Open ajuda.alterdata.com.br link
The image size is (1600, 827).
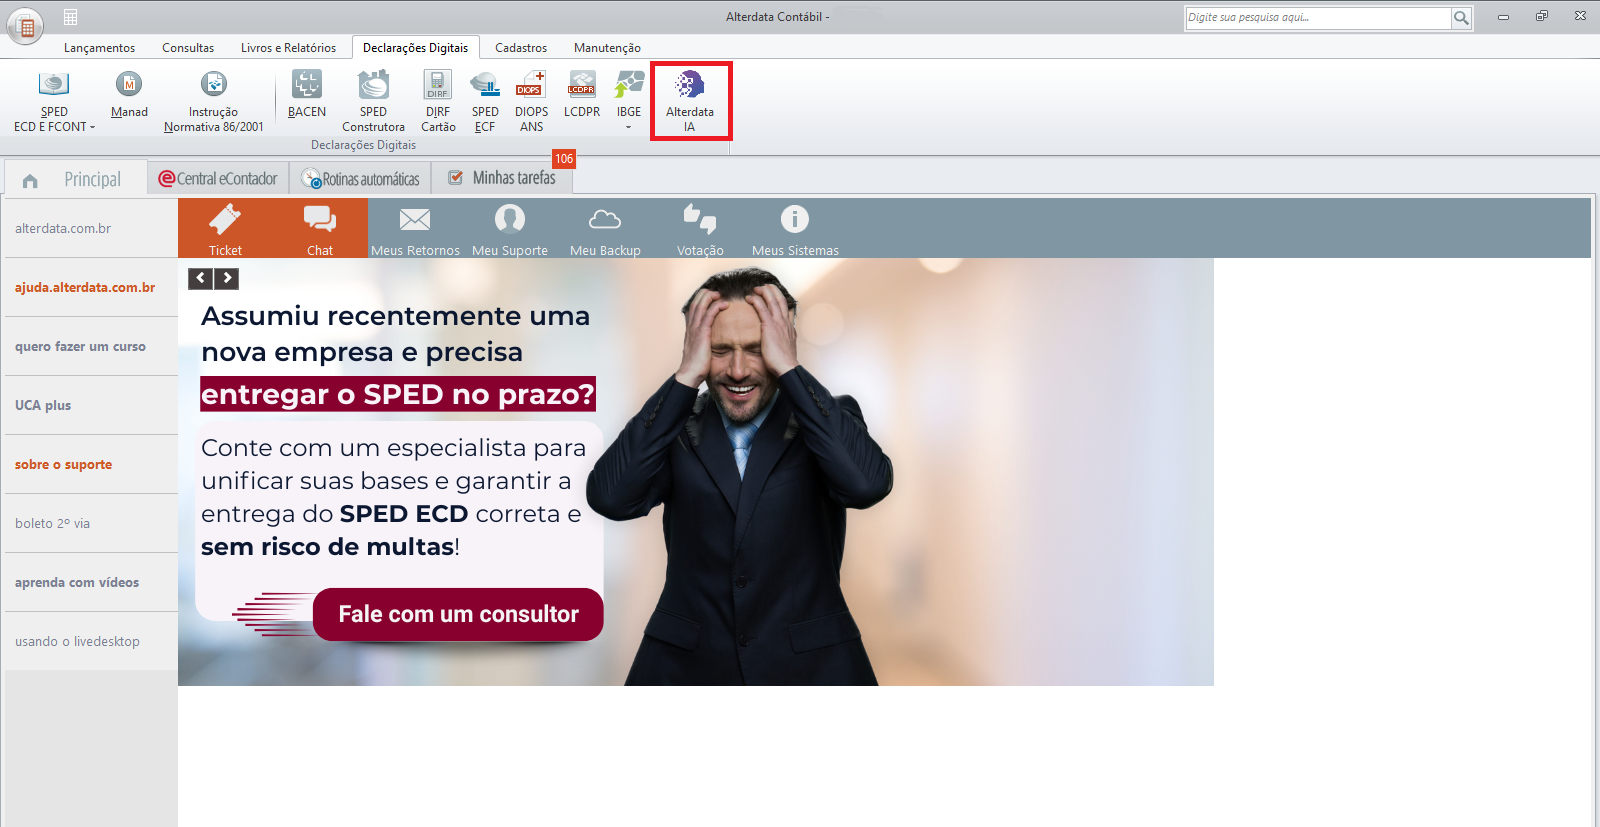click(x=85, y=288)
